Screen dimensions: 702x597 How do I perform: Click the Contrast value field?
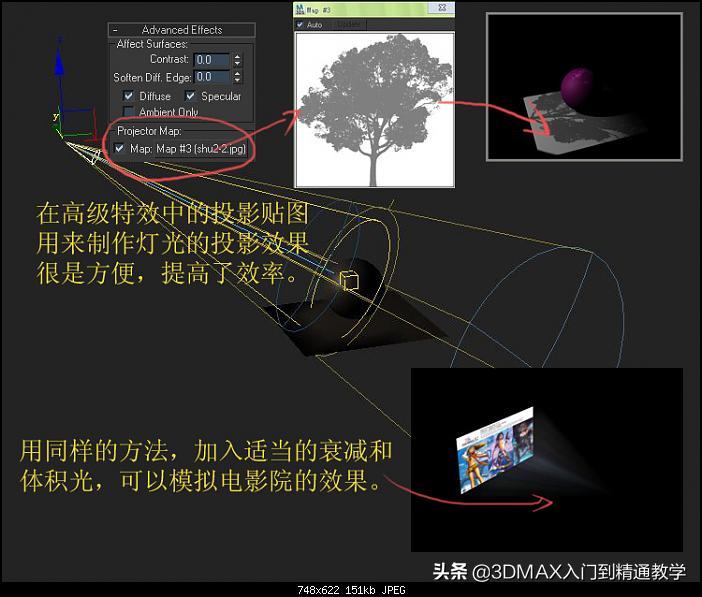pos(212,60)
